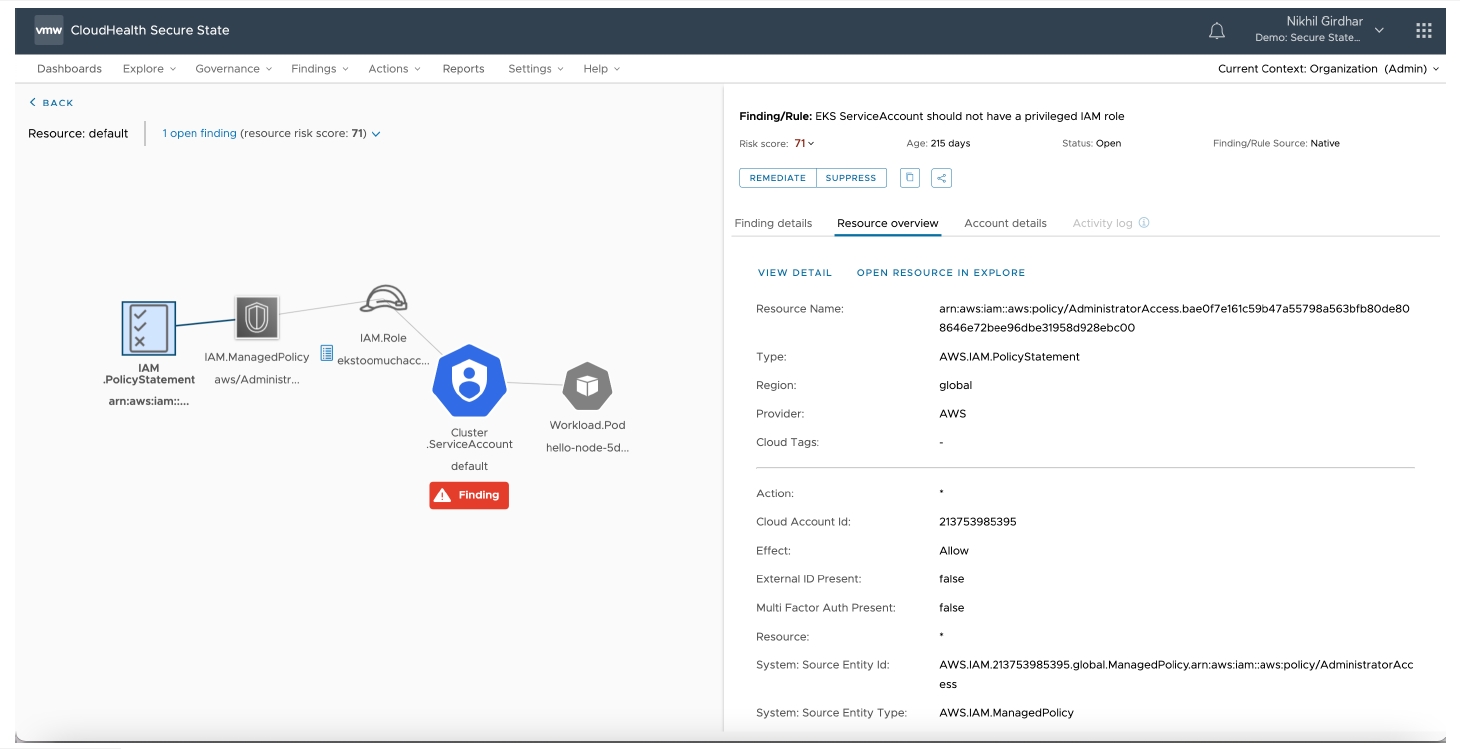Select the IAM.Role hard hat node icon
1460x749 pixels.
[x=383, y=300]
